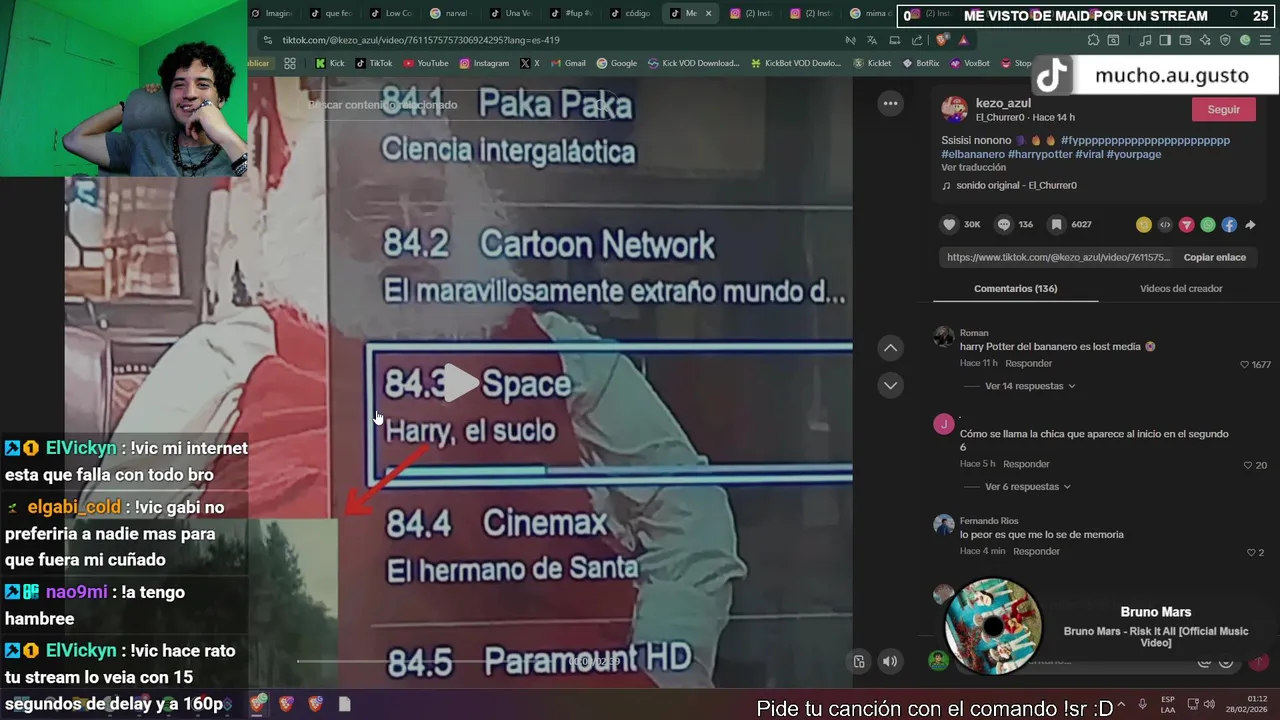Share the video to Facebook
Image resolution: width=1280 pixels, height=720 pixels.
point(1229,225)
